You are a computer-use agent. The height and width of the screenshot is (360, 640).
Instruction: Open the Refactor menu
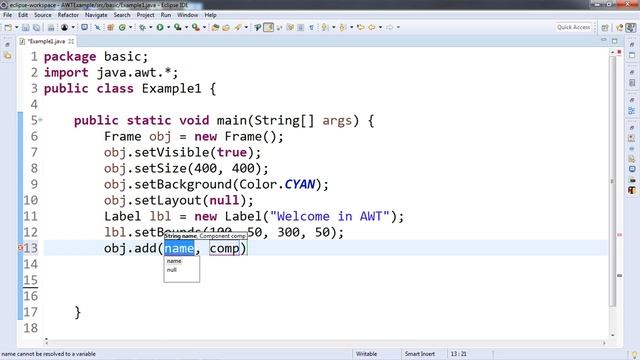click(x=68, y=15)
